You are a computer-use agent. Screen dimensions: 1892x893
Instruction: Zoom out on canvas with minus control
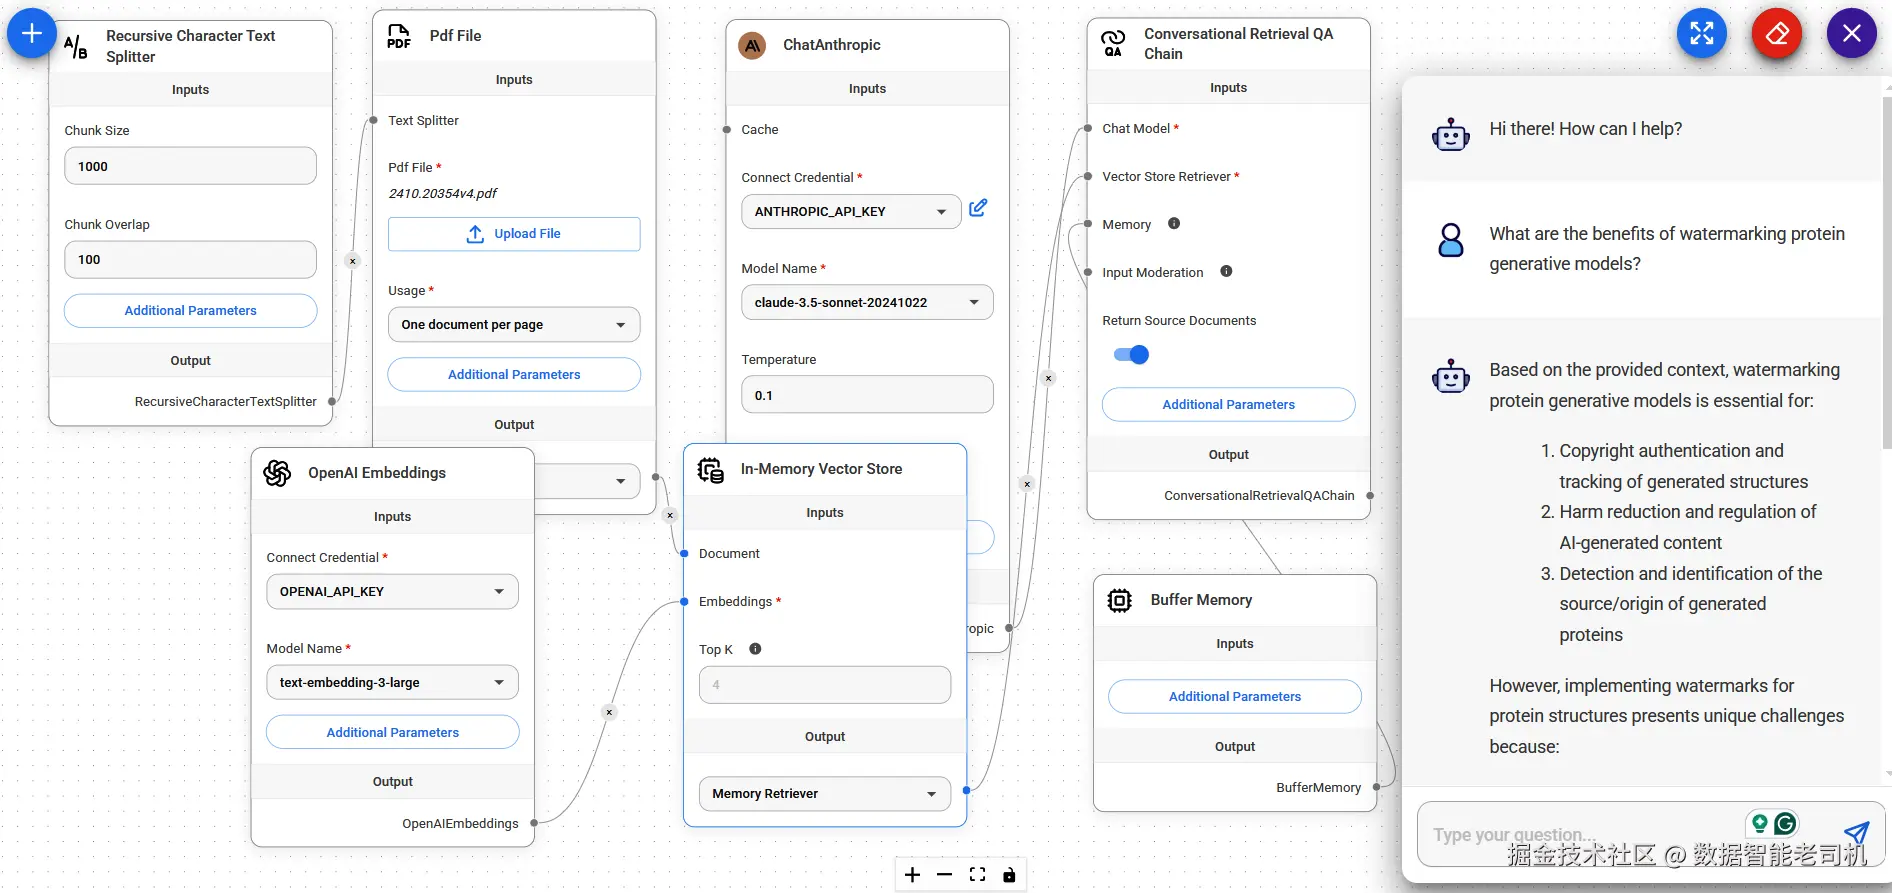click(945, 875)
